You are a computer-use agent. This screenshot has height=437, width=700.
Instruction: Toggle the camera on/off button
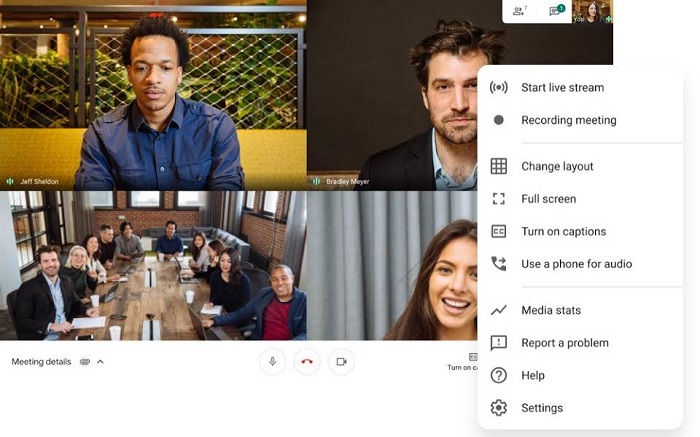(x=342, y=362)
